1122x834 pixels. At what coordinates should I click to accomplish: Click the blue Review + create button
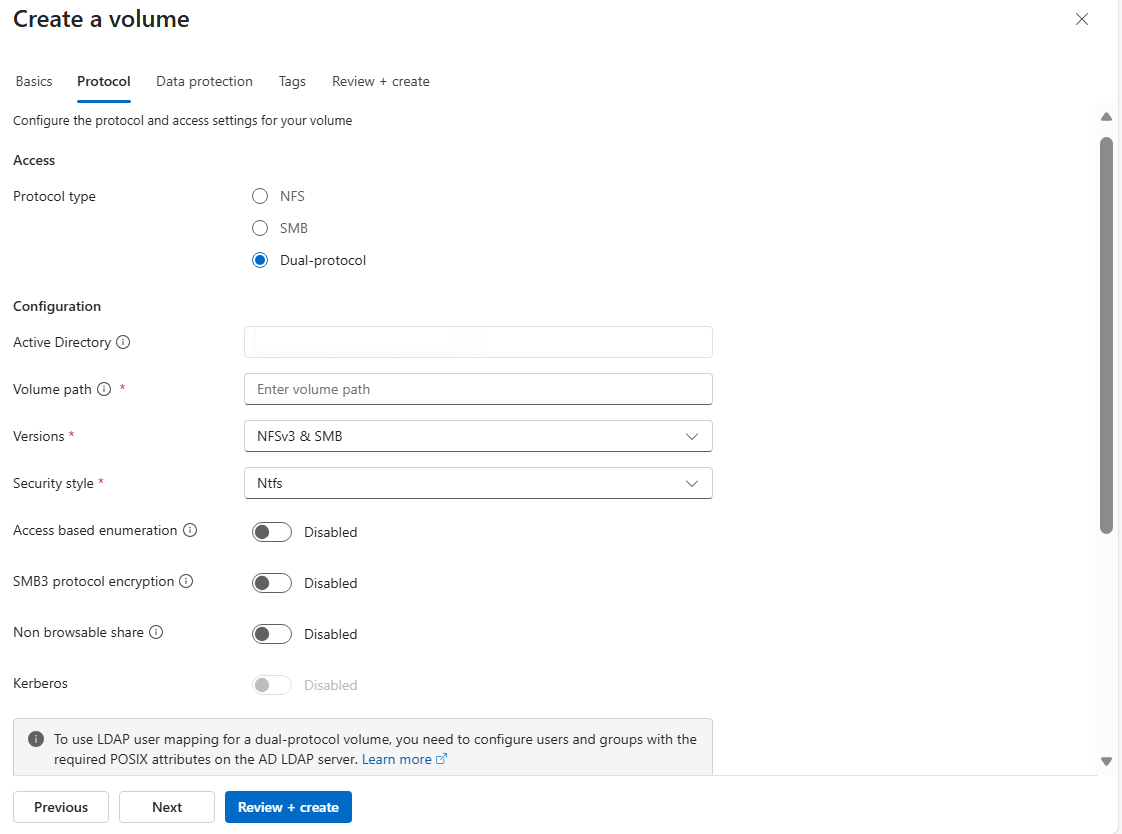point(288,807)
